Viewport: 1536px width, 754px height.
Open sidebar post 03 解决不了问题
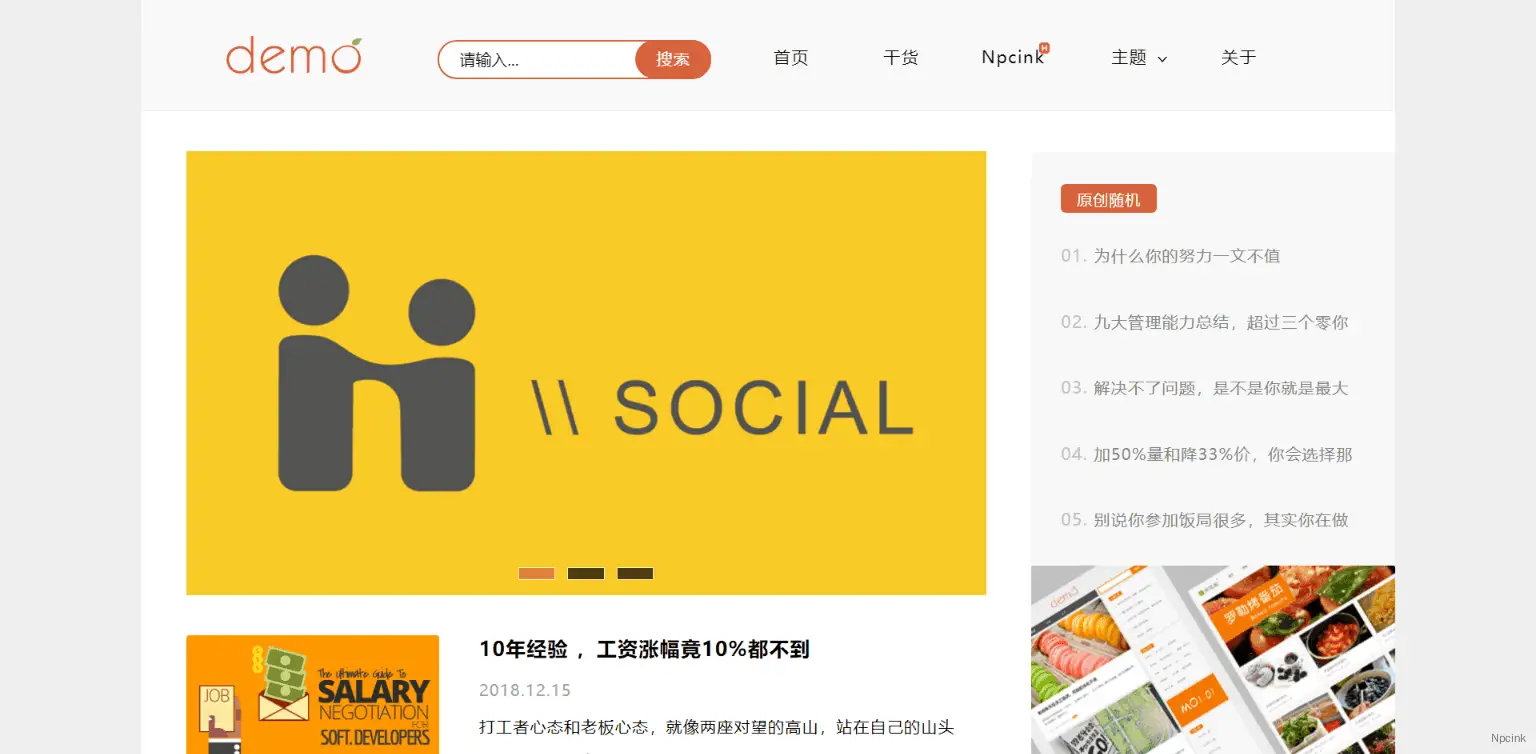point(1220,388)
